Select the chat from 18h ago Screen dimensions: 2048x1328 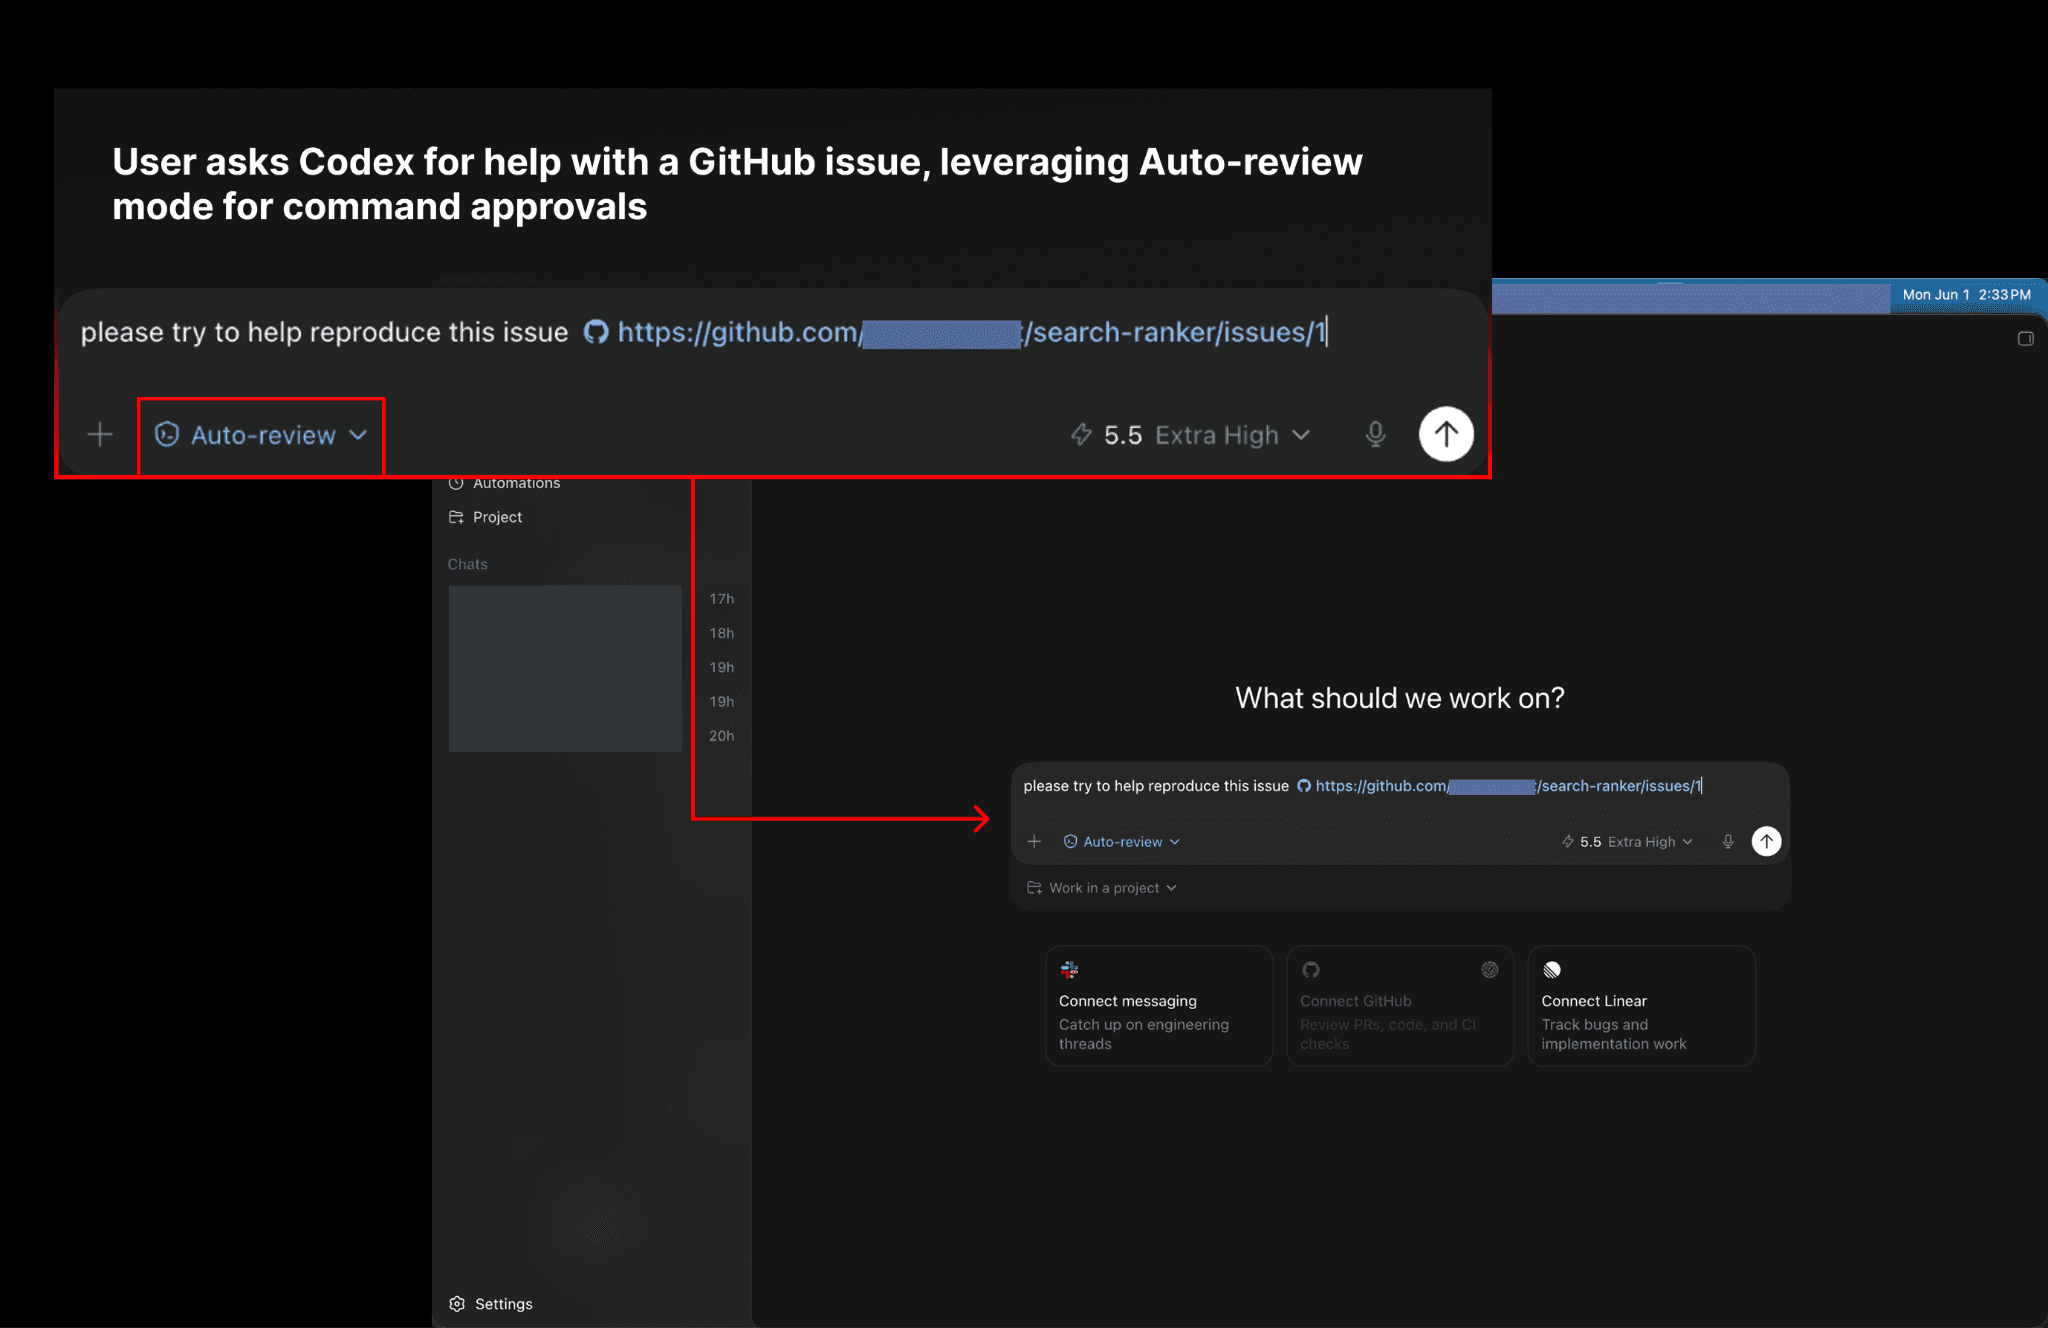click(x=590, y=633)
